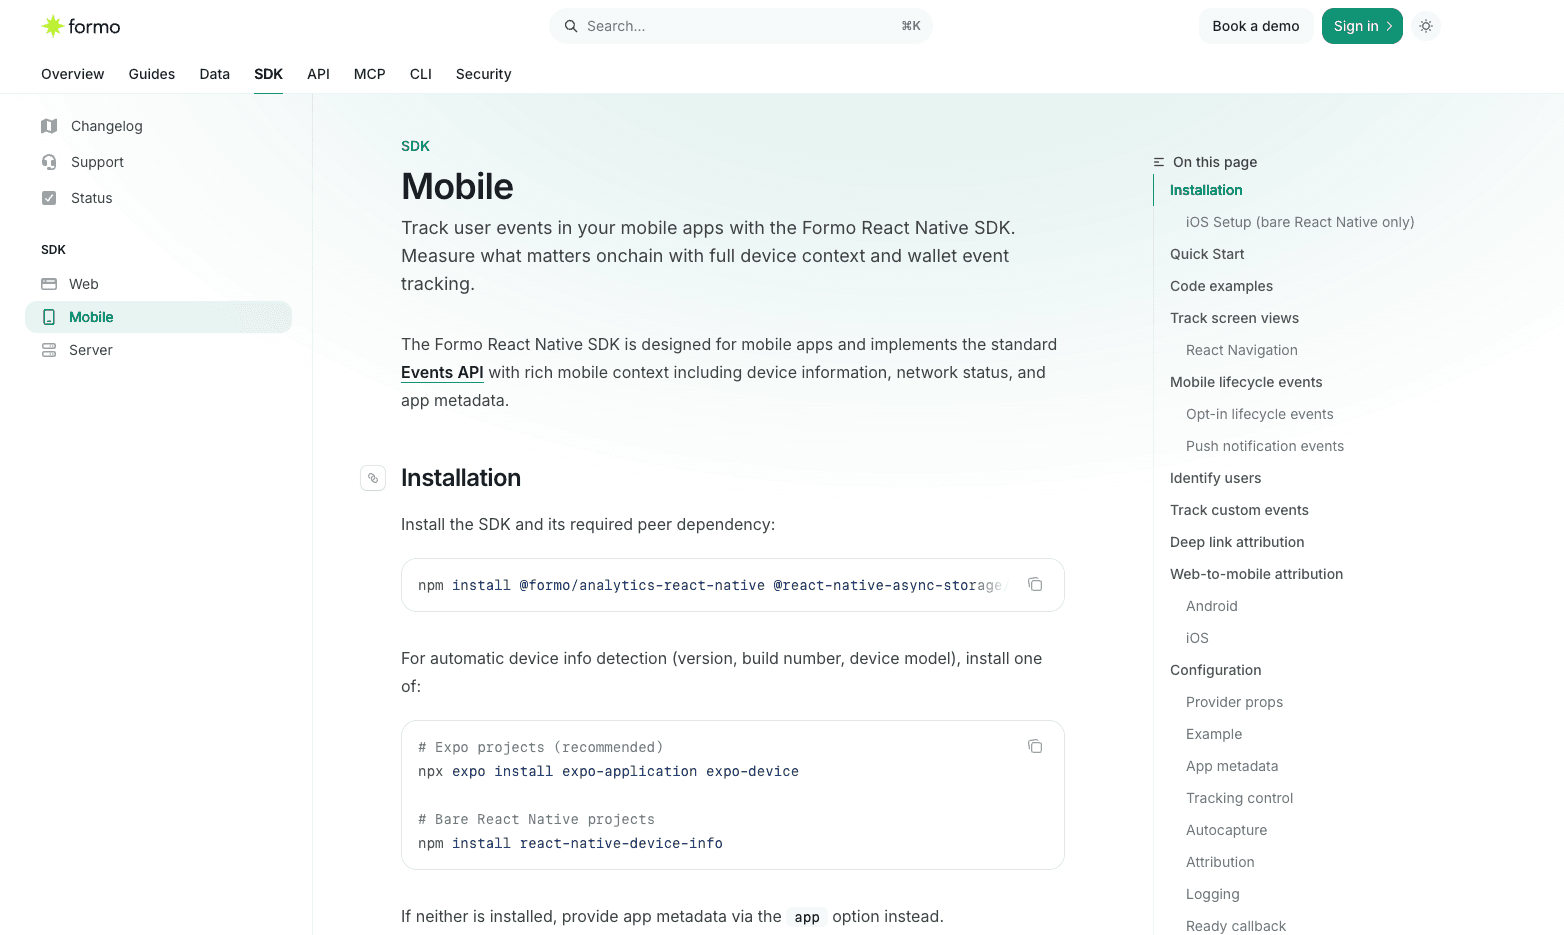Click the SDK breadcrumb label above Mobile

[415, 146]
